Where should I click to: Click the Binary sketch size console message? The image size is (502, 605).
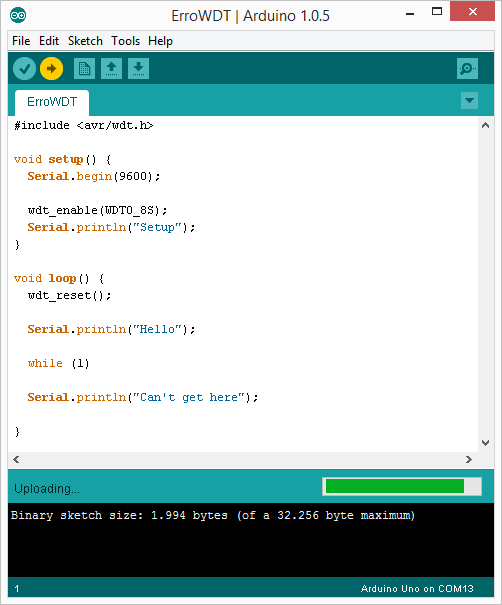[x=213, y=515]
